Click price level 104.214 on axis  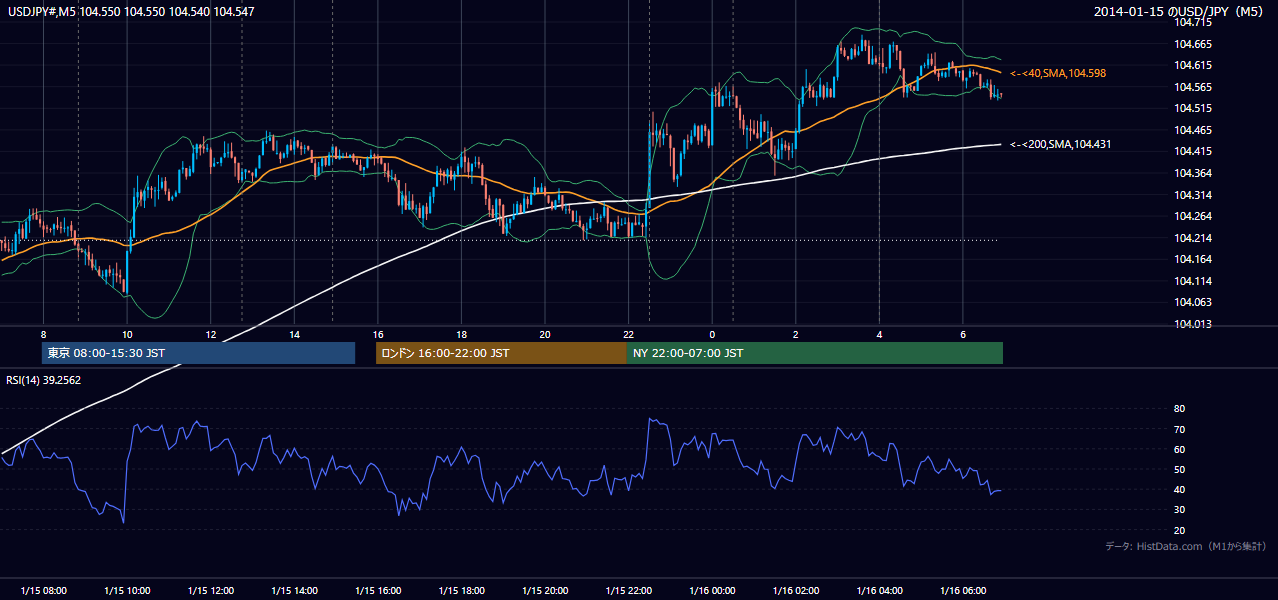1195,238
